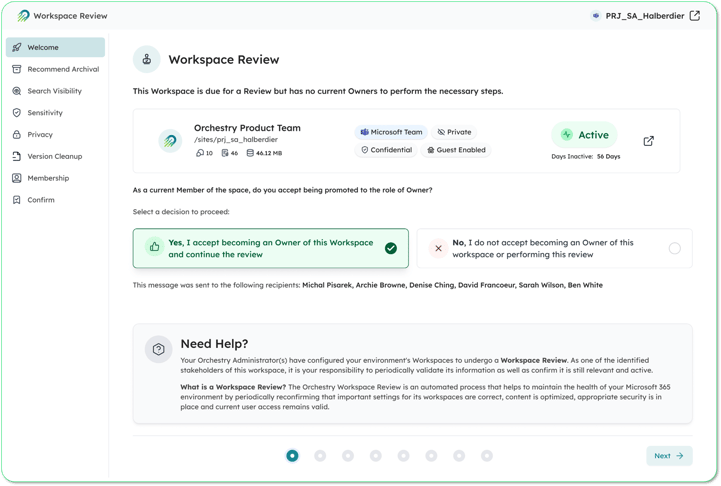Go to Recommend Archival step
This screenshot has height=486, width=721.
[x=55, y=69]
